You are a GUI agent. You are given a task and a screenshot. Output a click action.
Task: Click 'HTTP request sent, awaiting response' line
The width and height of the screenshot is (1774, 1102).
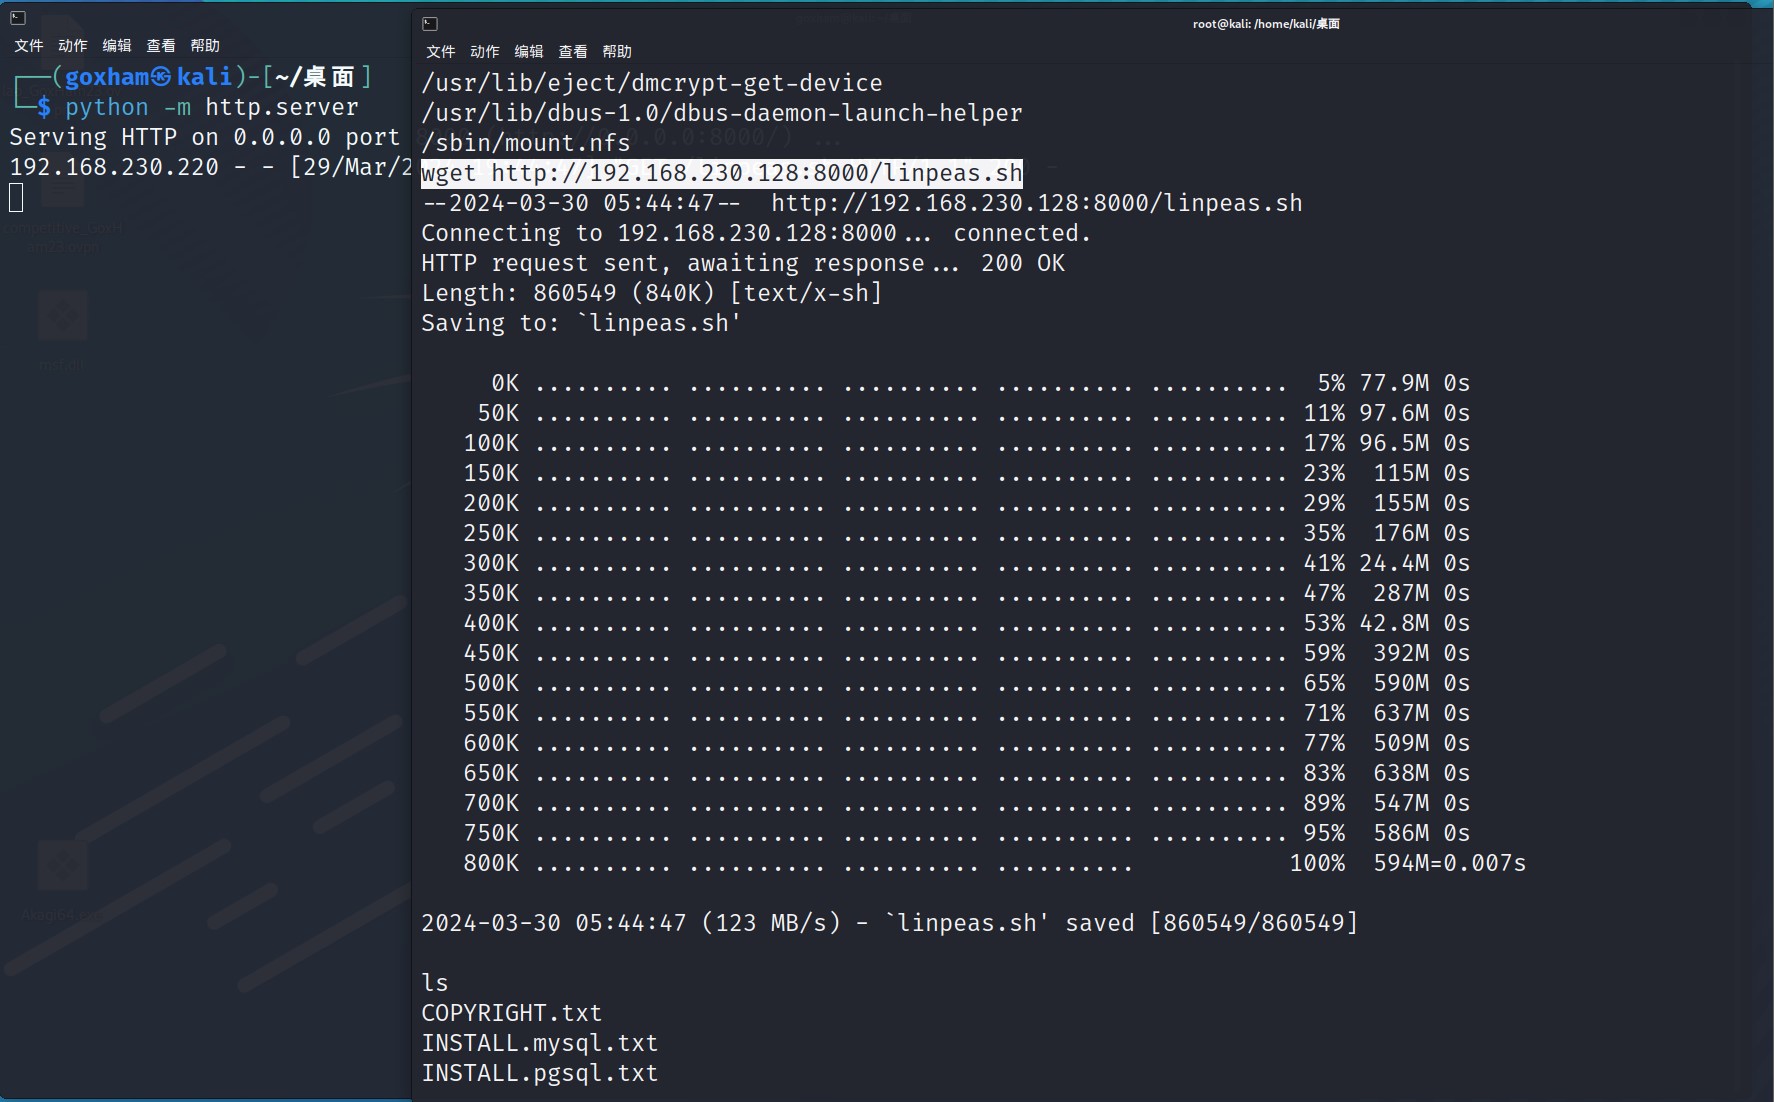click(x=743, y=263)
